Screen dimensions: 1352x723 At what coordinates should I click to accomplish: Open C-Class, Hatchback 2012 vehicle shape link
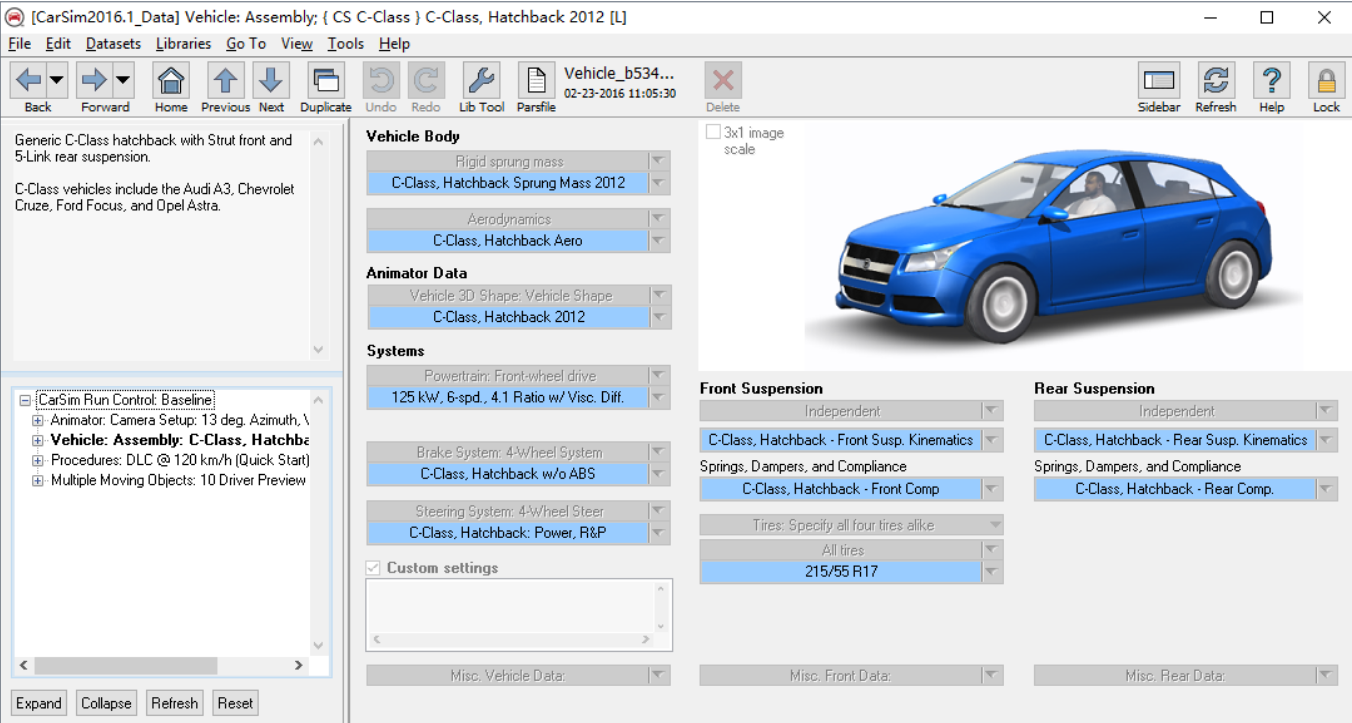tap(508, 317)
